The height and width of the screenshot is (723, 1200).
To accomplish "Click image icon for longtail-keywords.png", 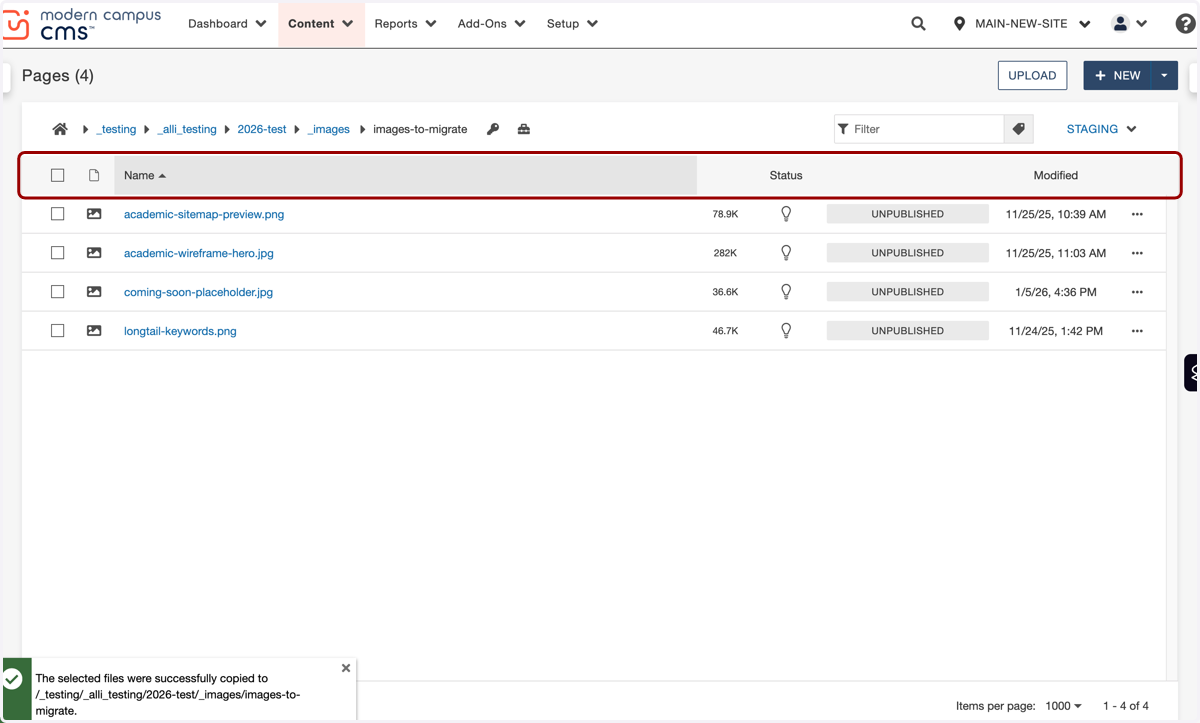I will point(94,331).
